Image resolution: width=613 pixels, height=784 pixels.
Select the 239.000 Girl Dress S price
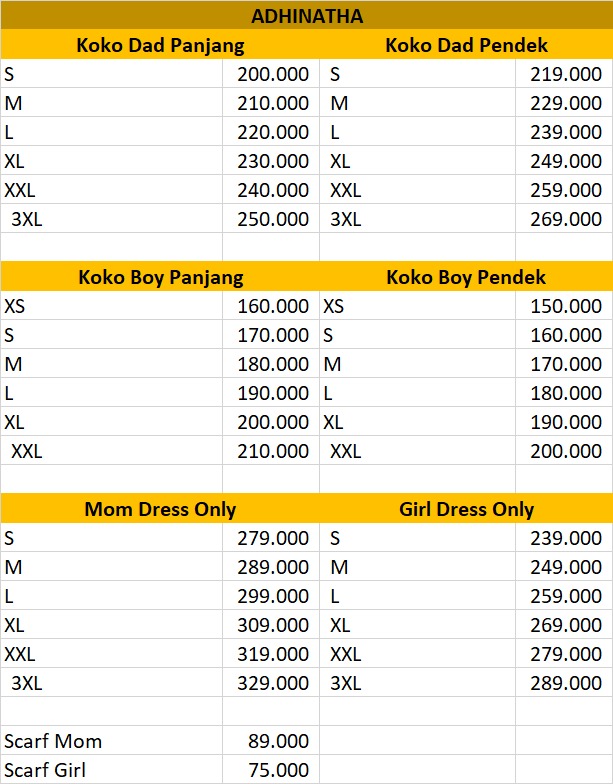click(564, 538)
